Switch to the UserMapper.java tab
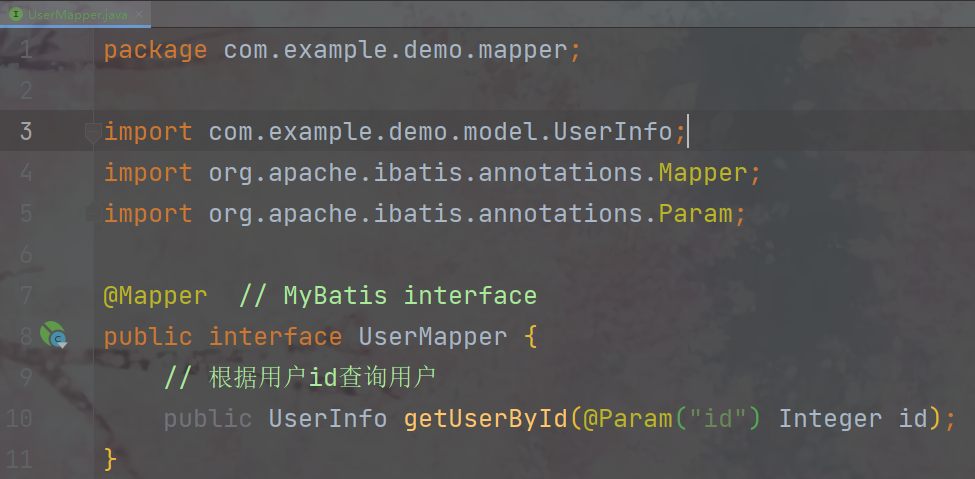This screenshot has height=479, width=975. 75,14
